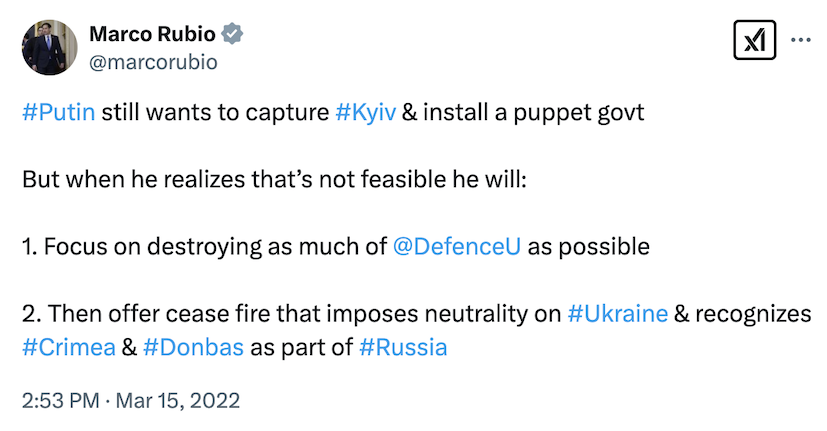The height and width of the screenshot is (431, 827).
Task: Open Marco Rubio's profile avatar
Action: (x=47, y=46)
